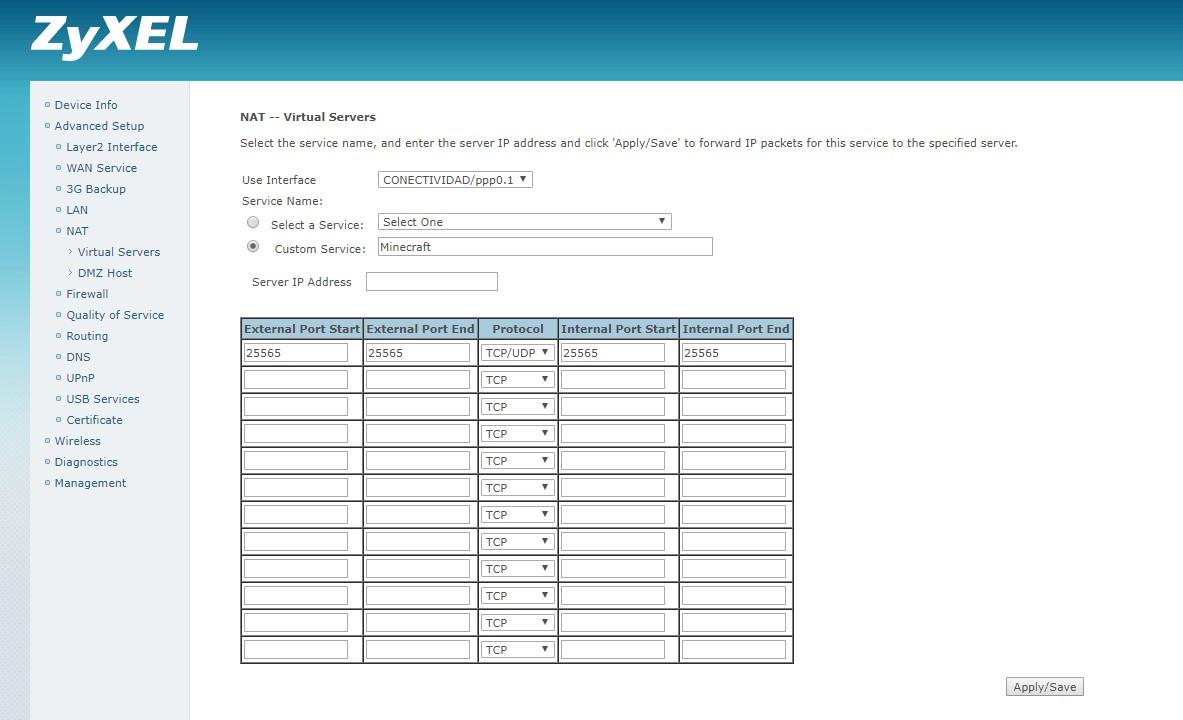Open the protocol dropdown in last table row

click(517, 650)
